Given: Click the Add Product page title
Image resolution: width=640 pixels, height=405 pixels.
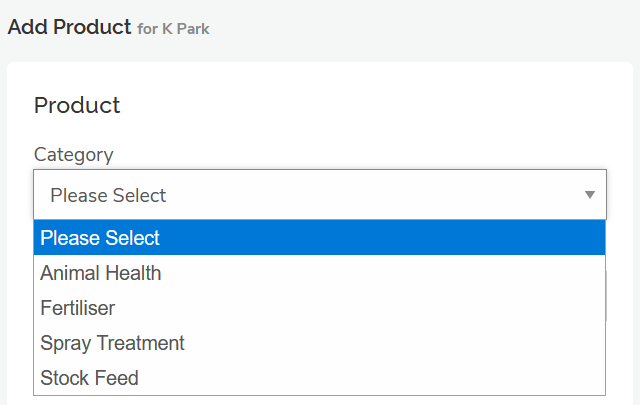Looking at the screenshot, I should (69, 27).
